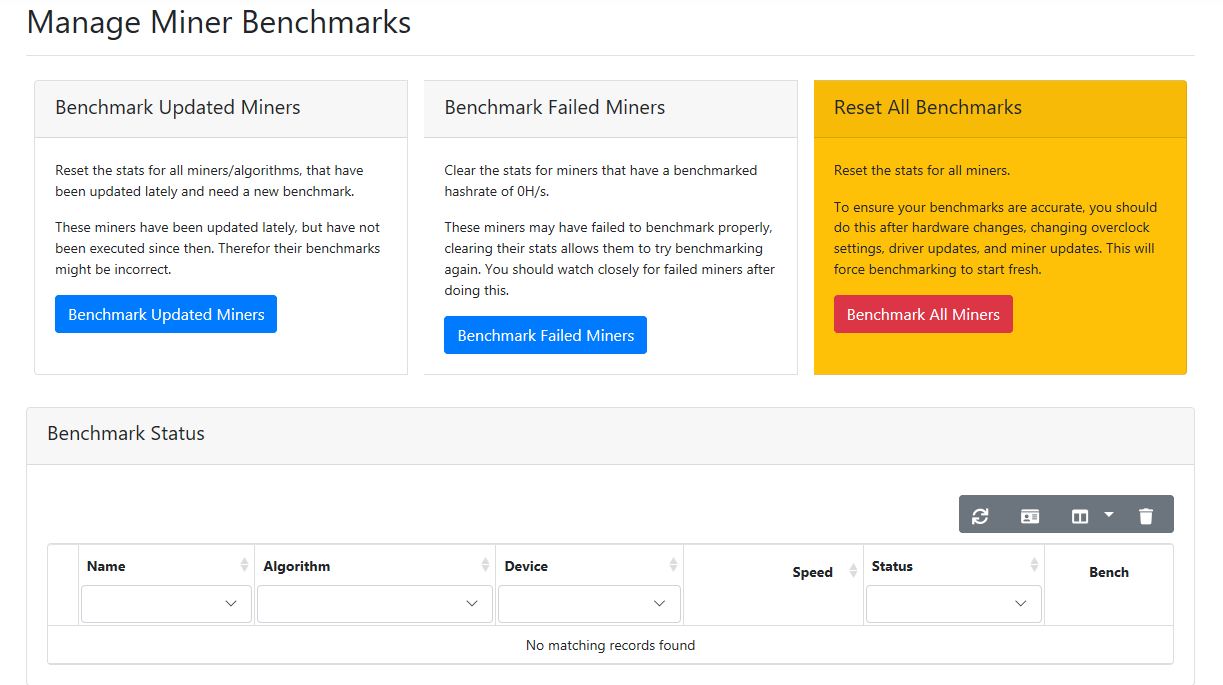Screen dimensions: 1223x685
Task: Open the column visibility icon
Action: click(1079, 515)
